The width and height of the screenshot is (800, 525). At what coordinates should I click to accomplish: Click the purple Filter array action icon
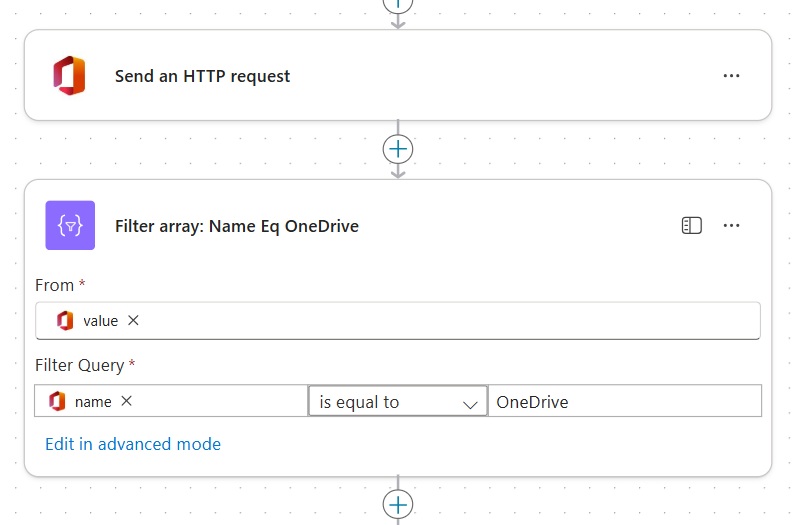coord(70,226)
